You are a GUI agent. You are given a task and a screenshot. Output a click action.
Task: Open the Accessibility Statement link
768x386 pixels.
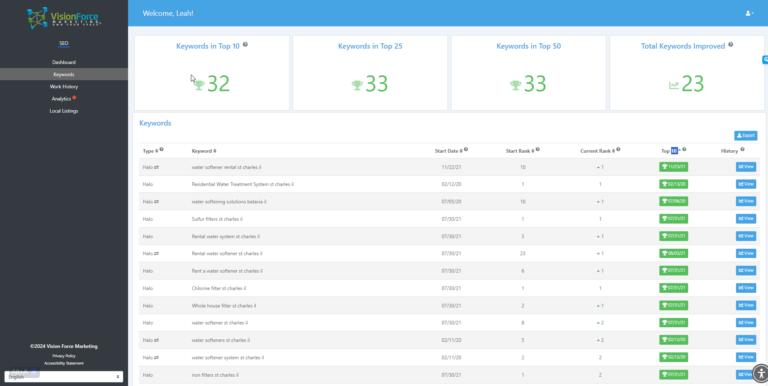tap(64, 363)
